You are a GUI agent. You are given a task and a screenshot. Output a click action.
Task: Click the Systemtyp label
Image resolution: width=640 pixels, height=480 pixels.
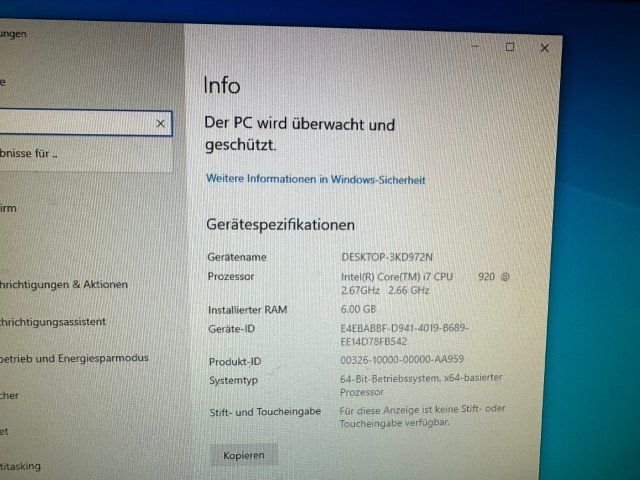(233, 380)
